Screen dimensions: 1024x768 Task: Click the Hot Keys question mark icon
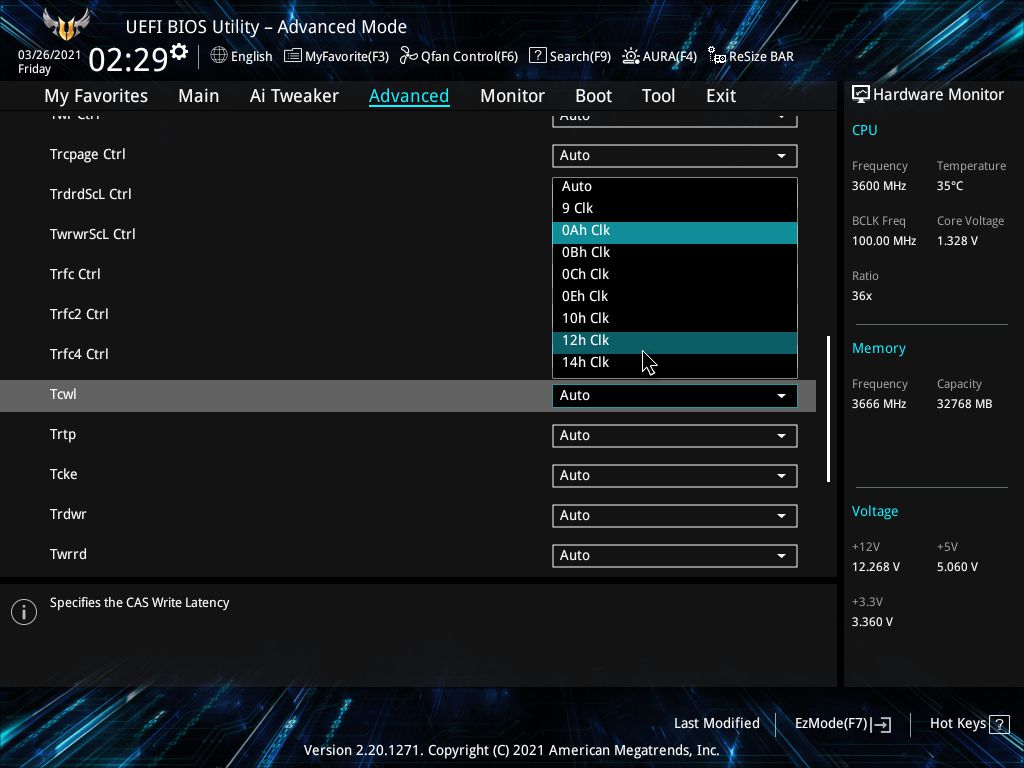tap(999, 724)
